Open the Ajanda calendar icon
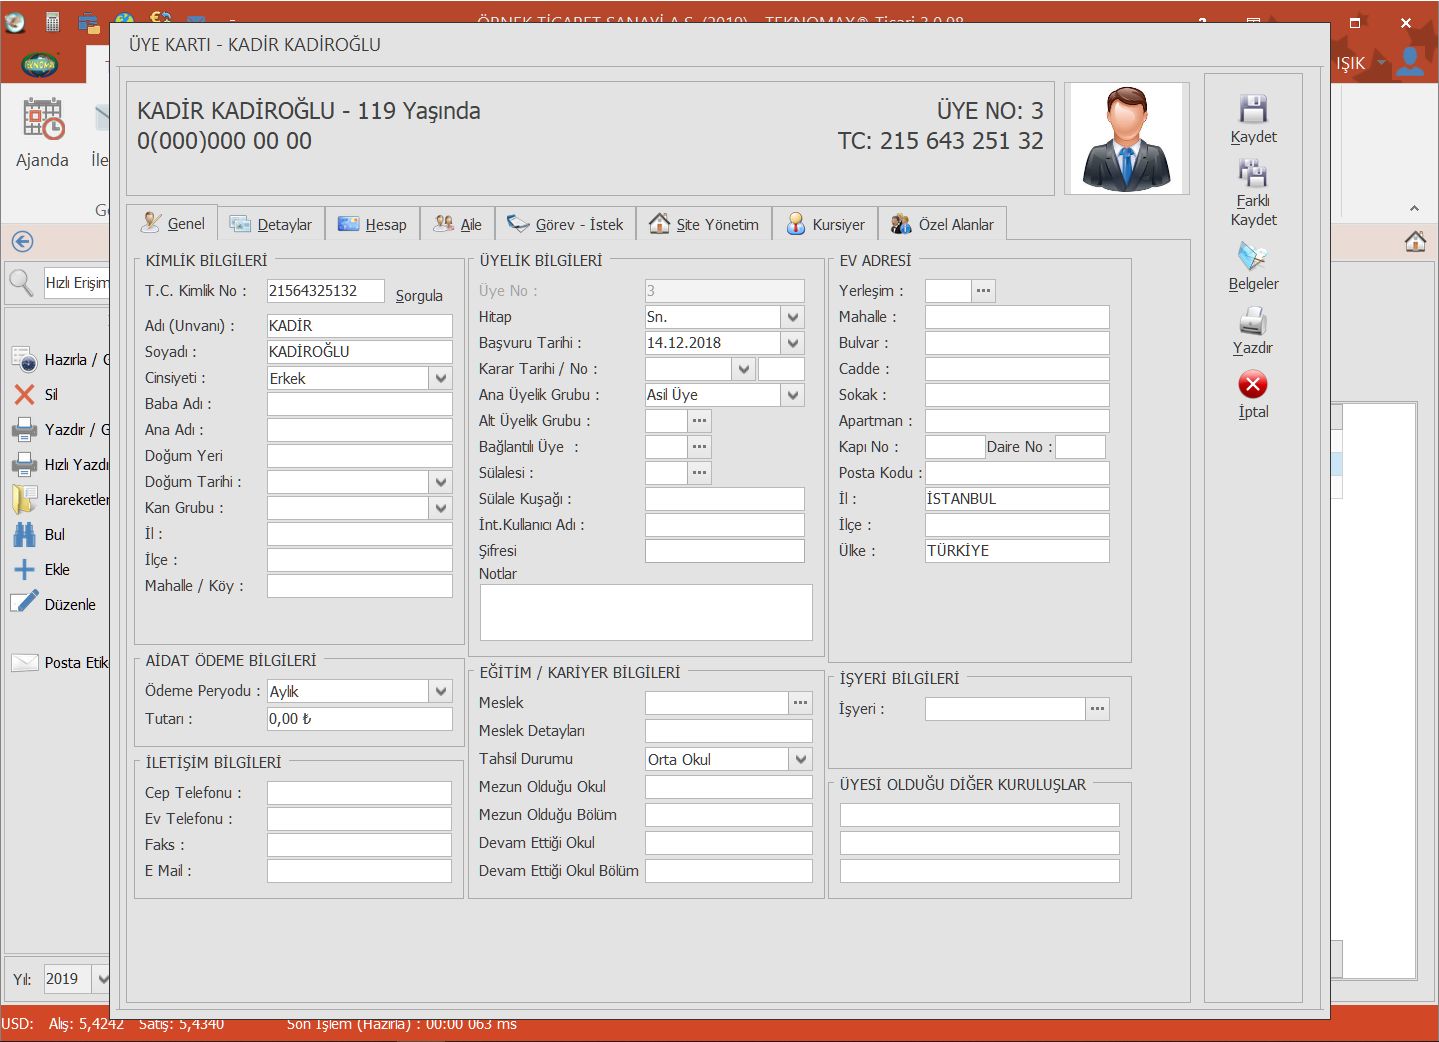Screen dimensions: 1439x1042 (x=43, y=120)
